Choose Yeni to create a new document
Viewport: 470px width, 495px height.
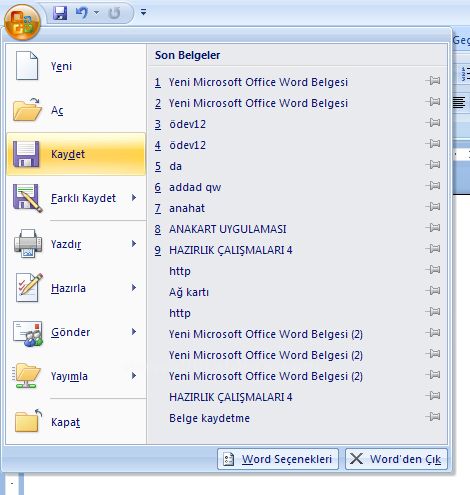click(x=76, y=66)
